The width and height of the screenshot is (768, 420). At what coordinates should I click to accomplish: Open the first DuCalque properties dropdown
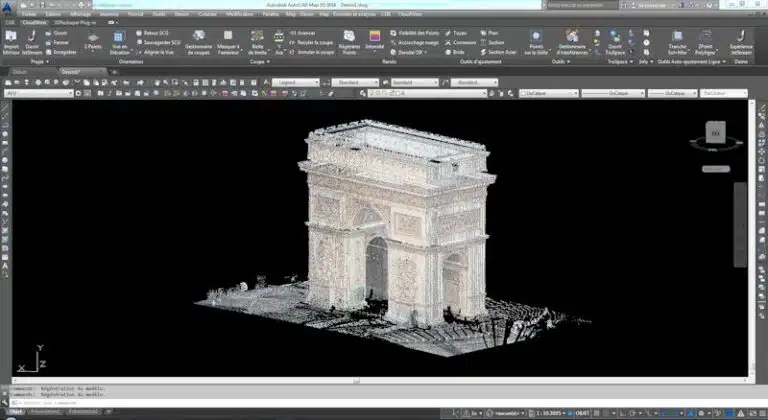(547, 93)
